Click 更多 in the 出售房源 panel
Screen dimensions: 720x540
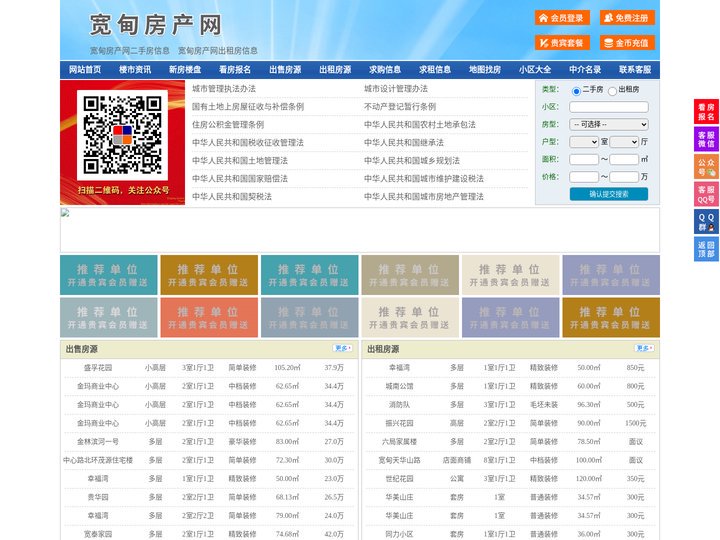coord(343,349)
